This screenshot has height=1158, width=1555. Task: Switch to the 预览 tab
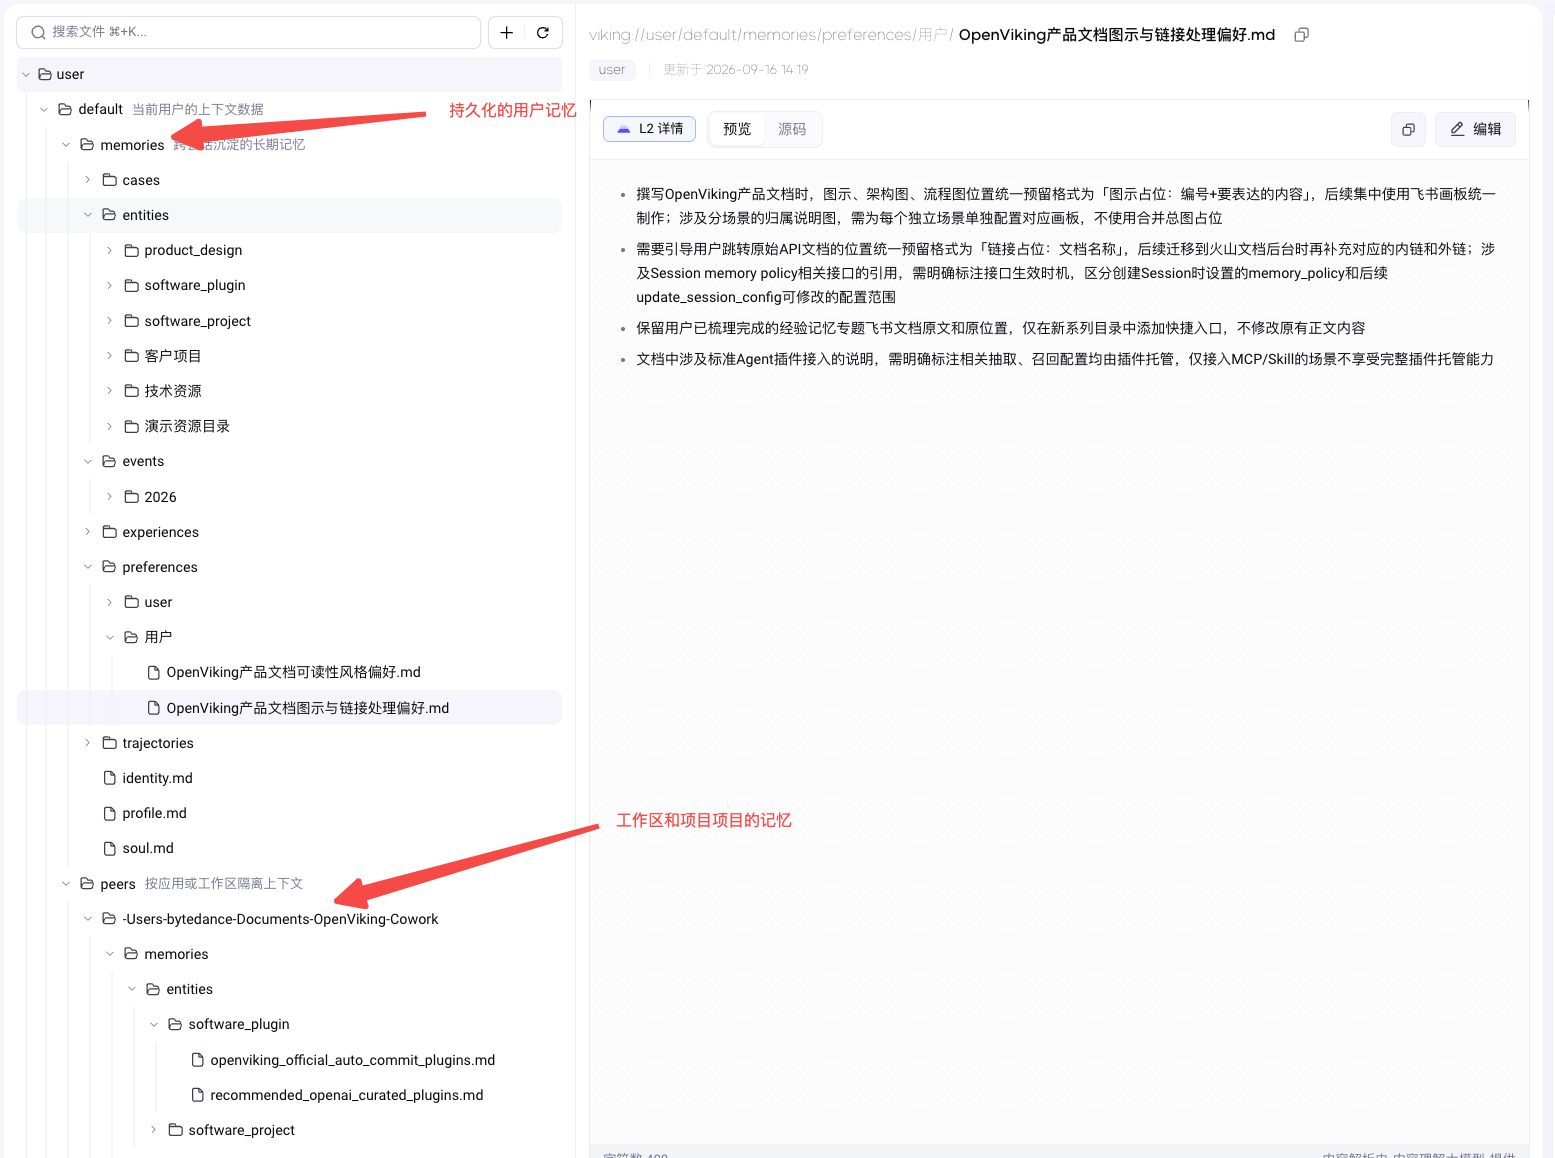point(737,129)
